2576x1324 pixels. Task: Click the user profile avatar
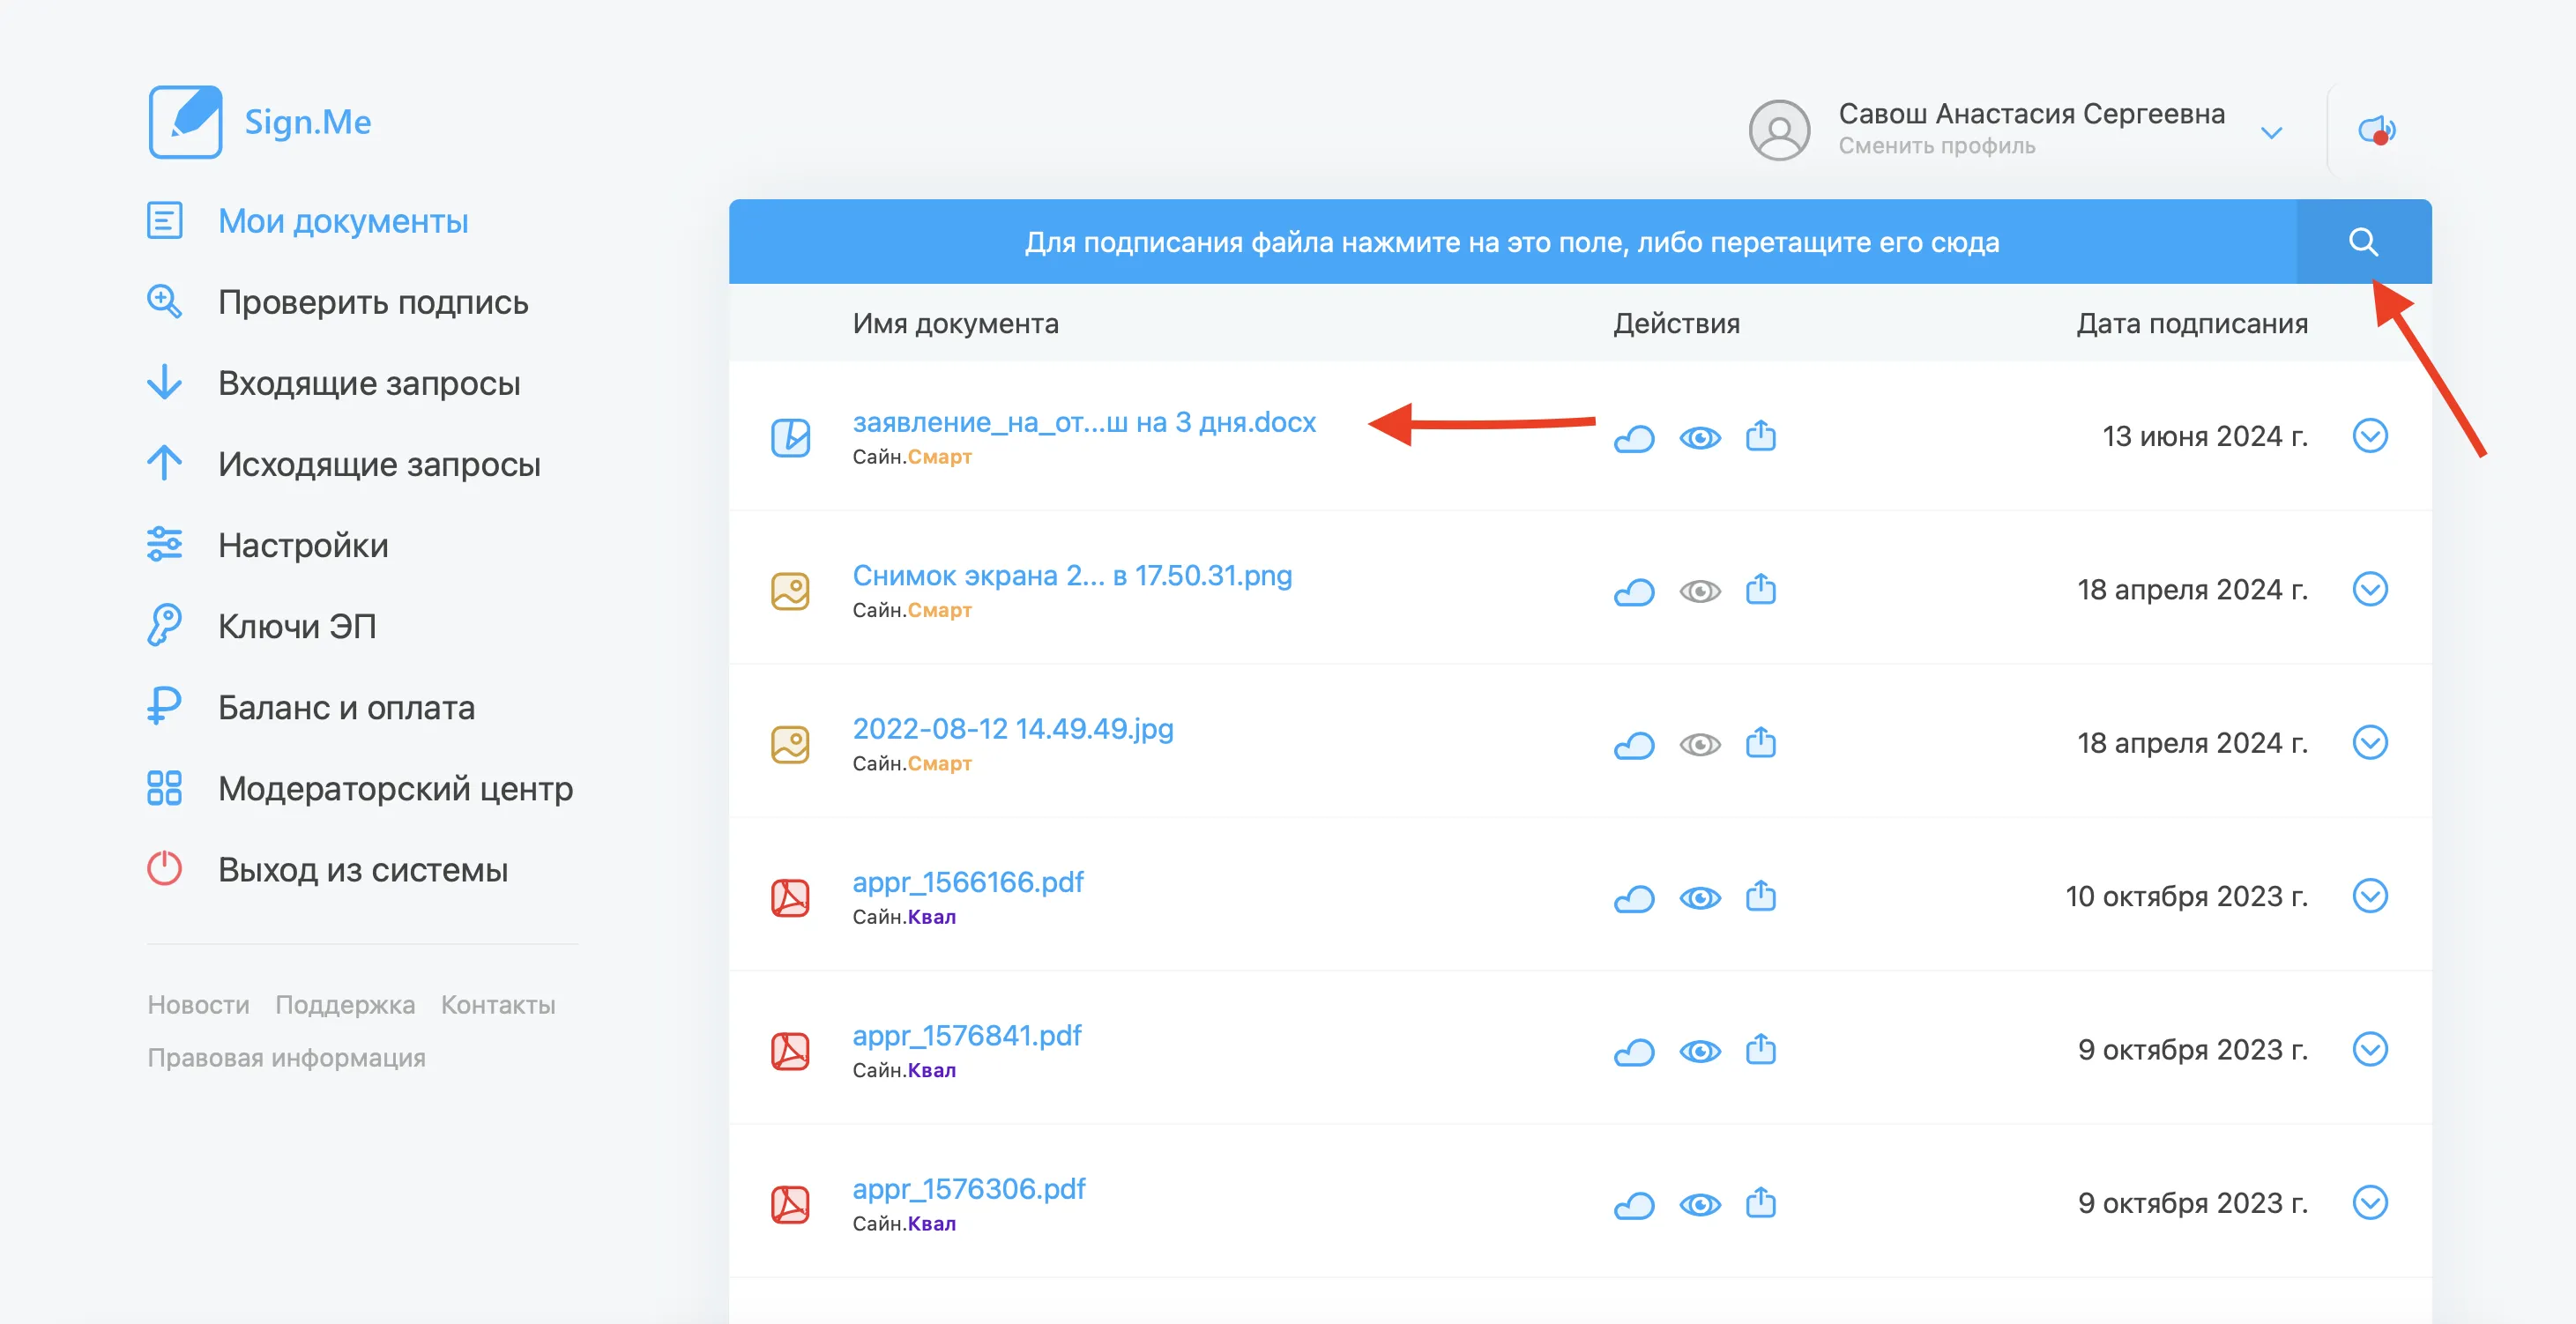[x=1778, y=130]
